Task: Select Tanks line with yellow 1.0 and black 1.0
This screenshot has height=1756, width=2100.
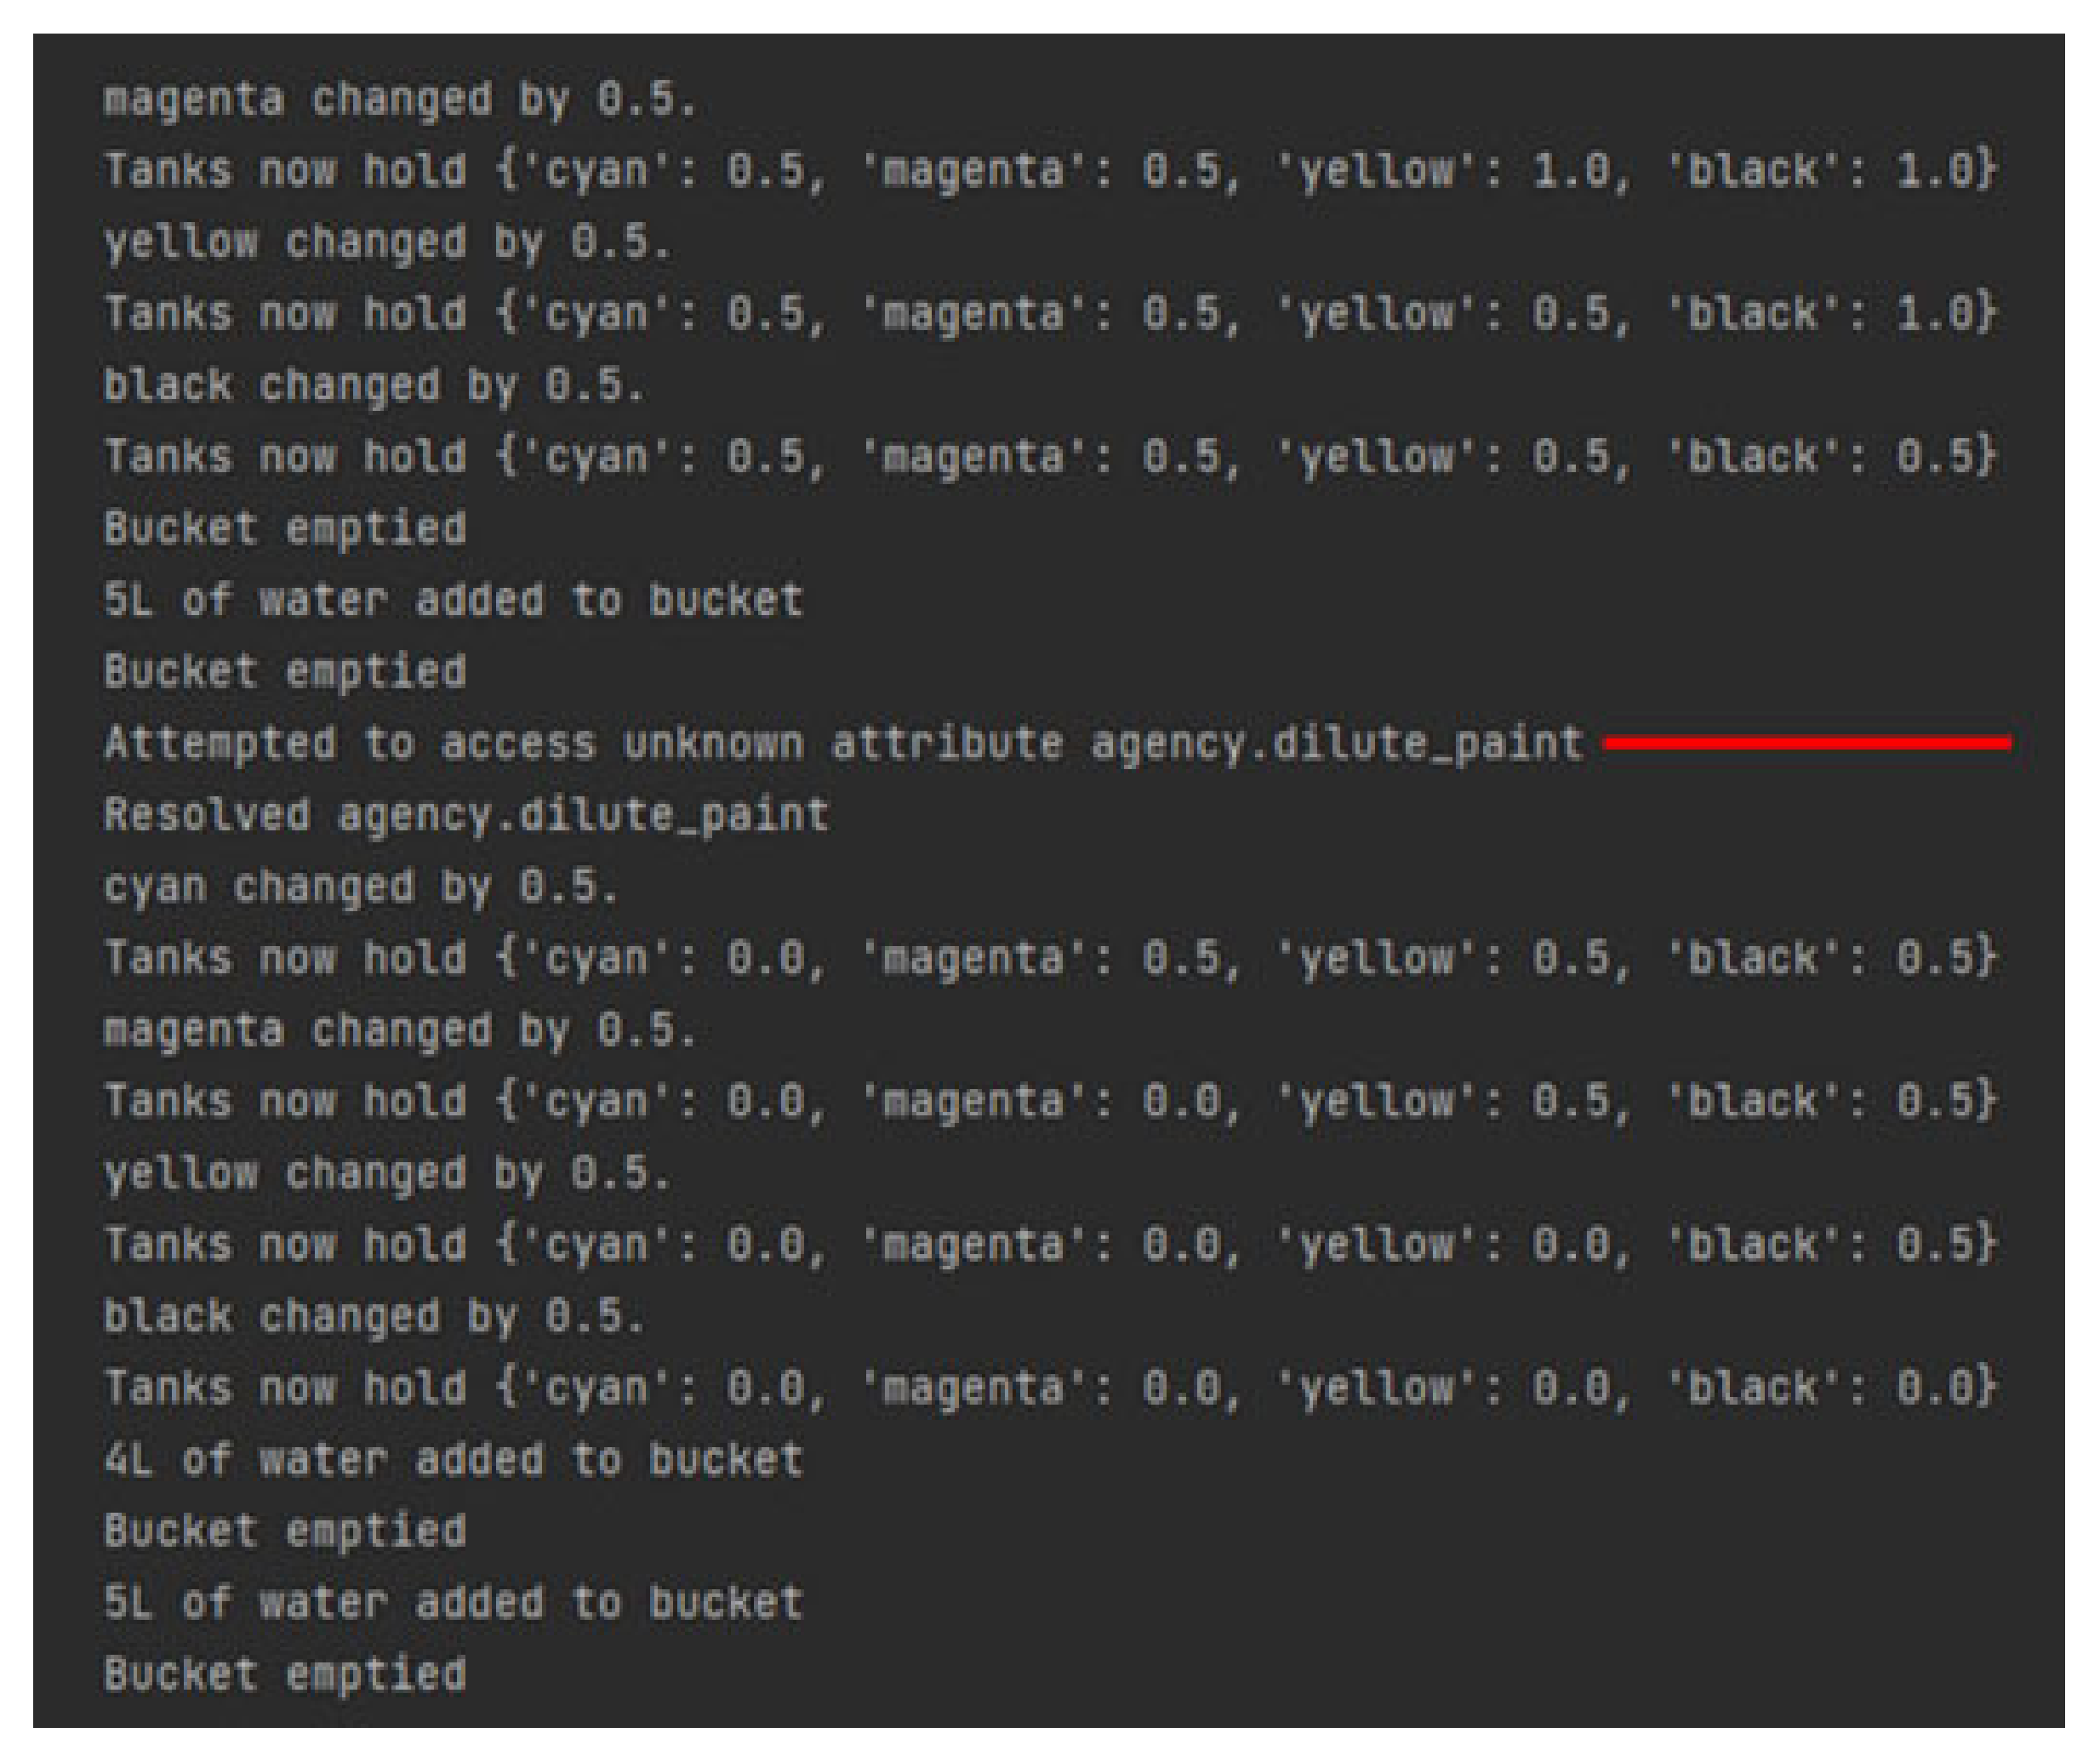Action: [1049, 170]
